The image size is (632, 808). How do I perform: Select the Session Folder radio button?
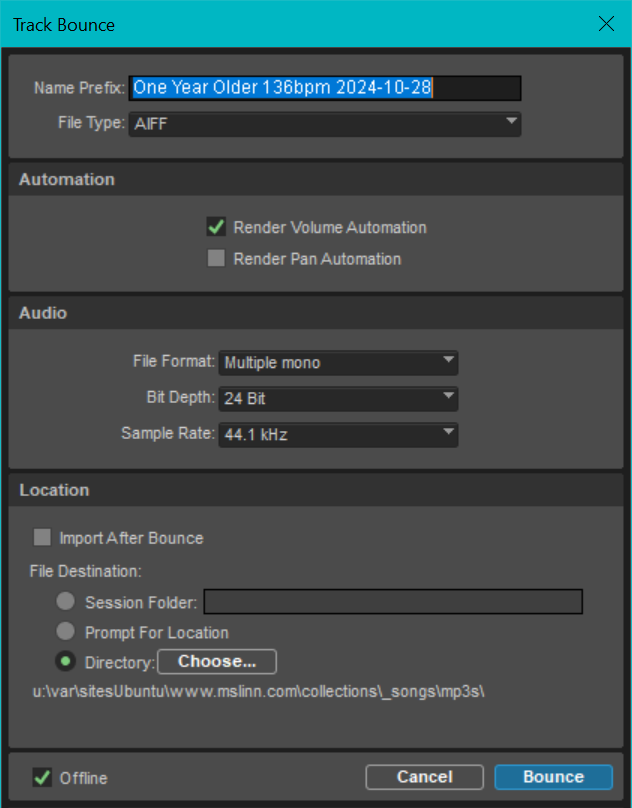pos(66,602)
